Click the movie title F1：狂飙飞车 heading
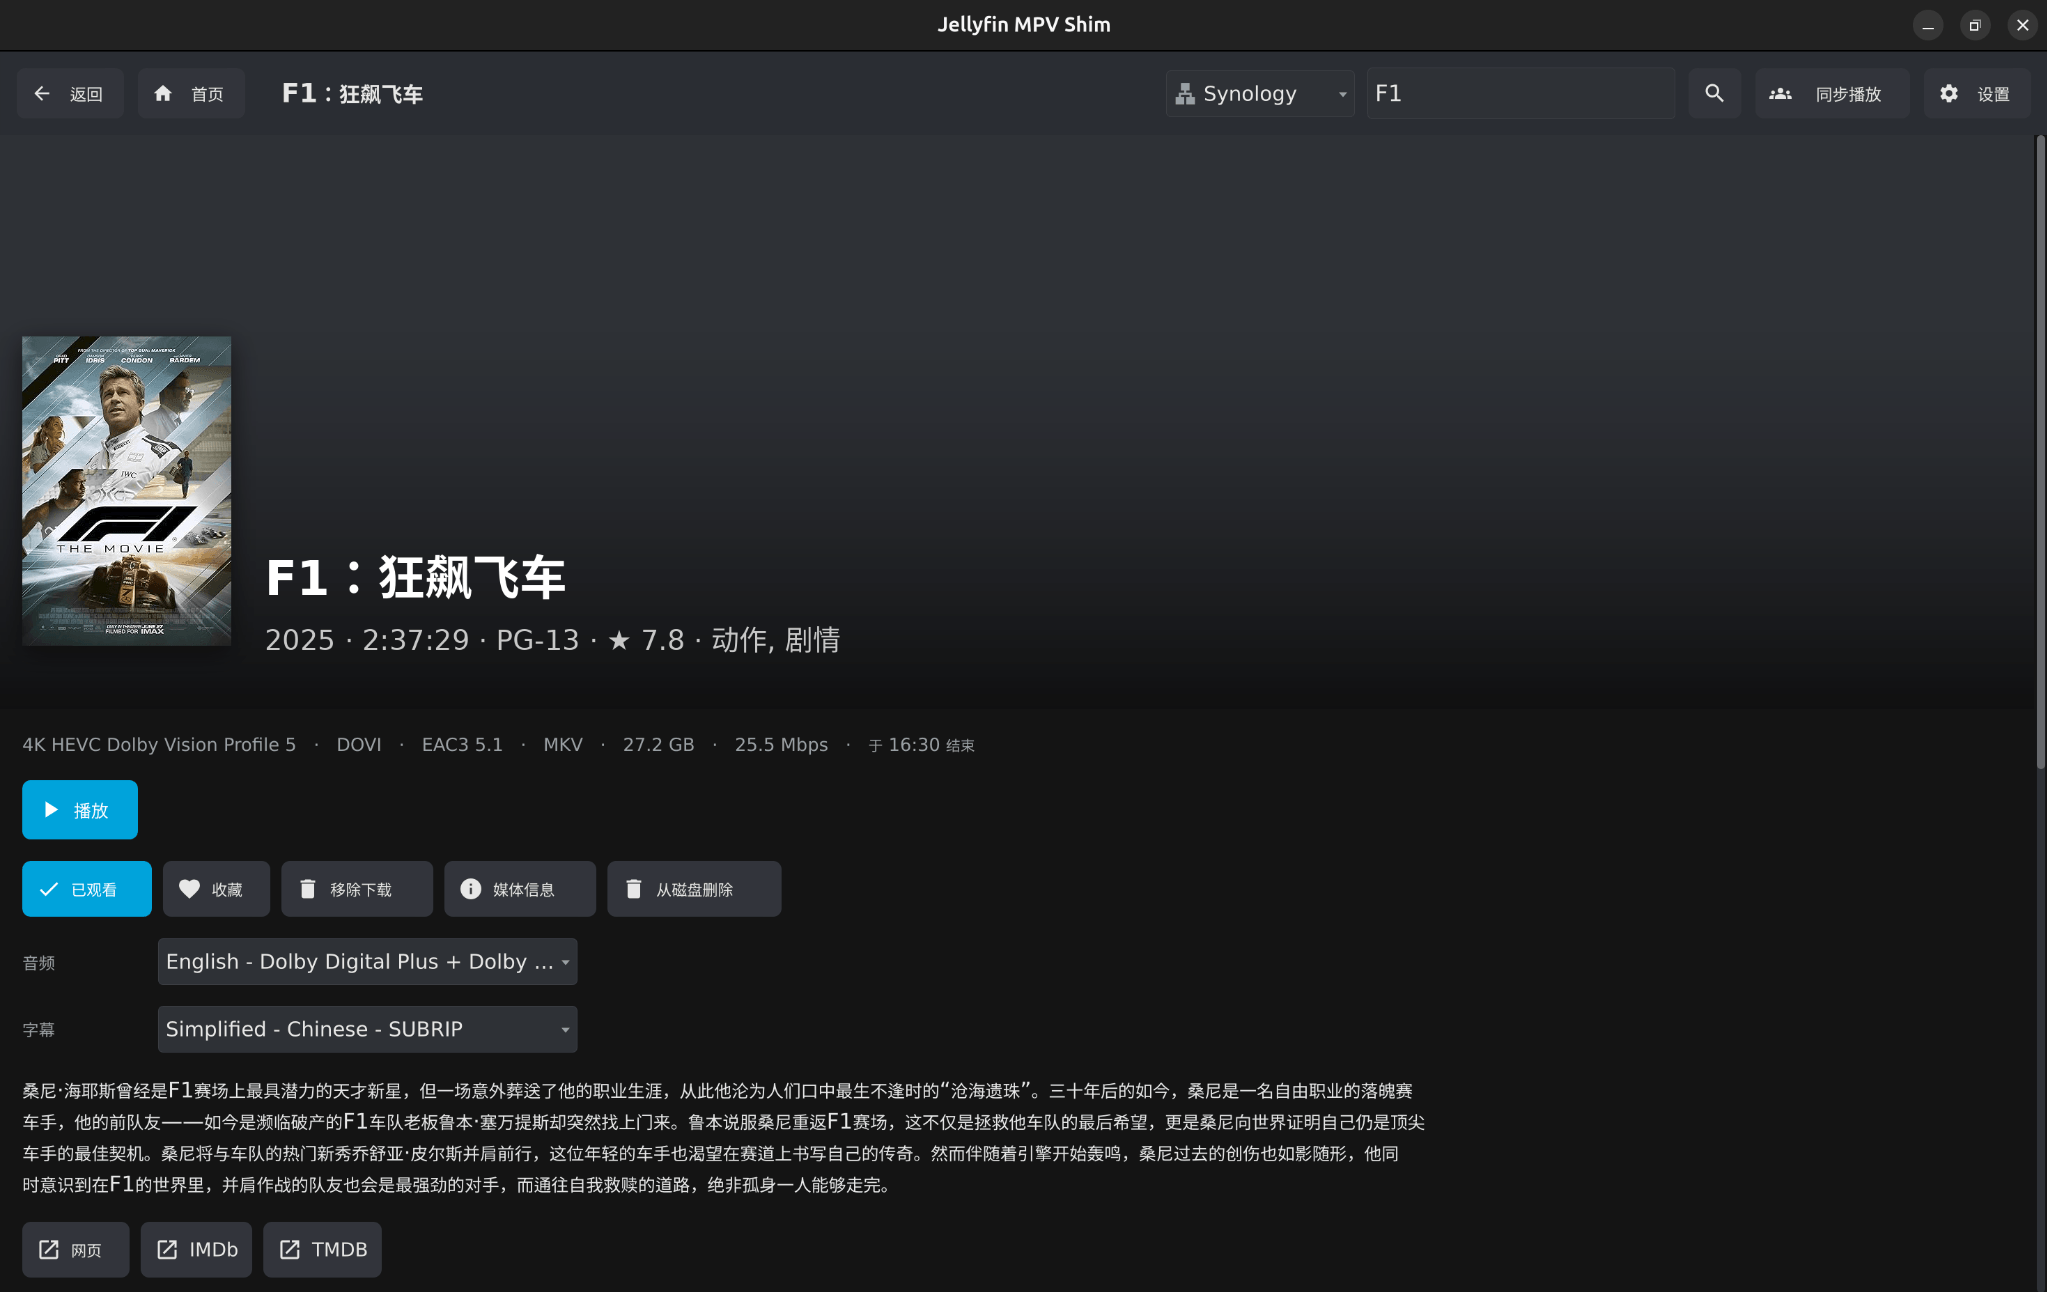This screenshot has height=1292, width=2047. 415,578
